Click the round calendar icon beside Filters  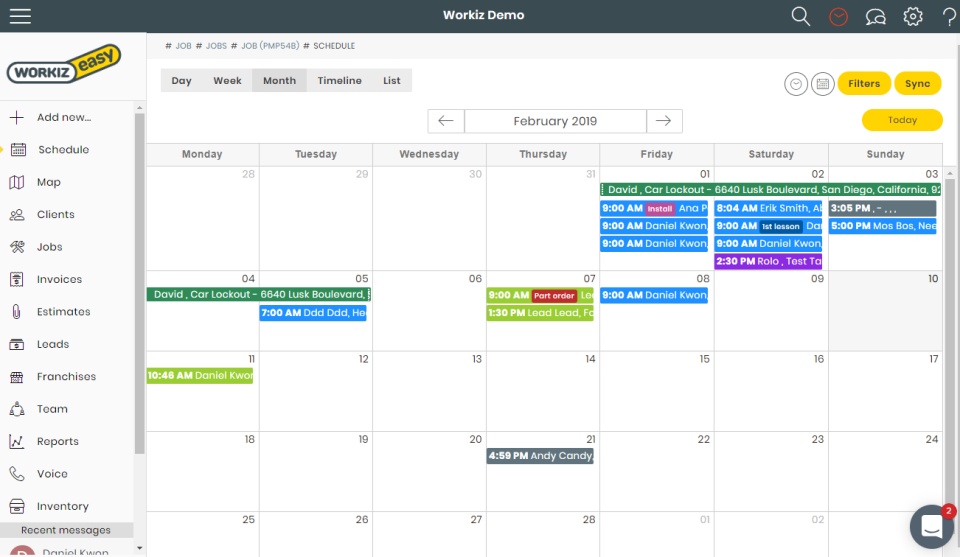[823, 84]
